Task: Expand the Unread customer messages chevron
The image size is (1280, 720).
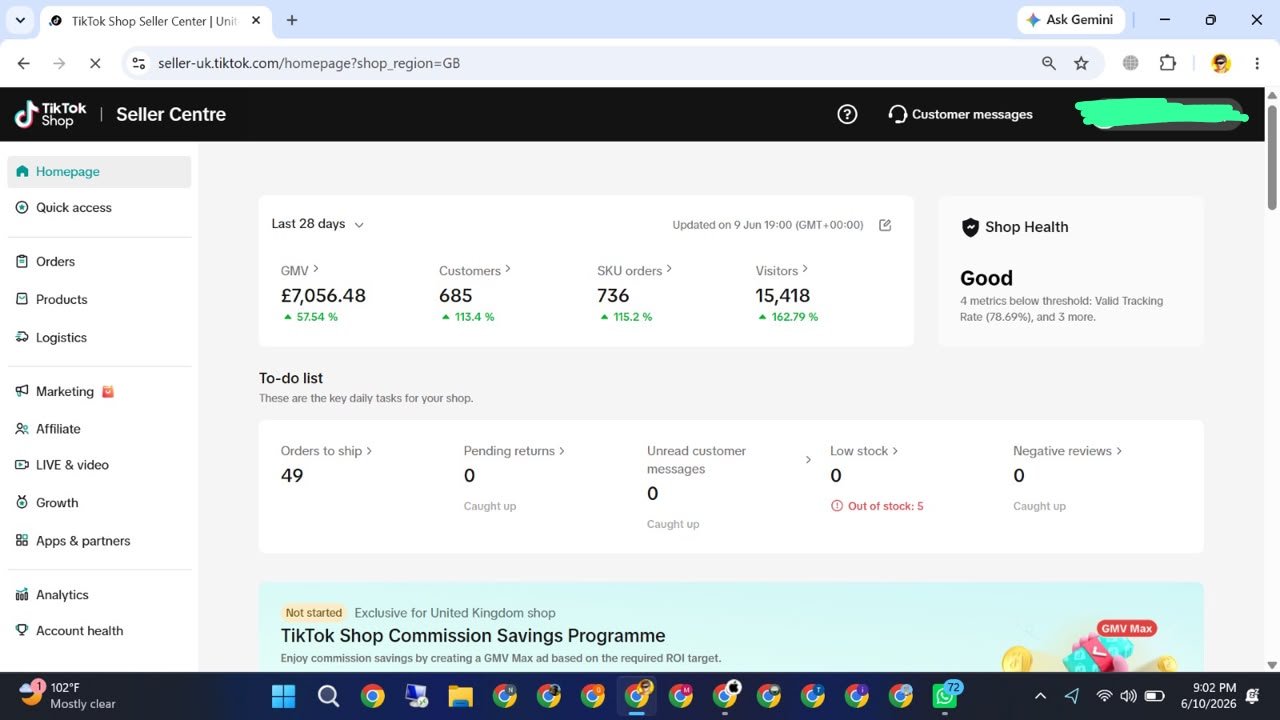Action: [x=808, y=460]
